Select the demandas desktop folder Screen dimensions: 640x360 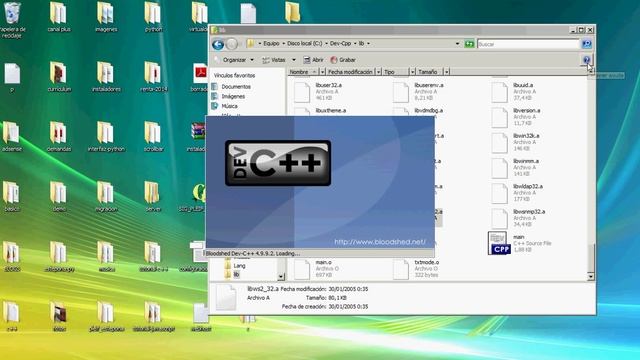[x=59, y=137]
